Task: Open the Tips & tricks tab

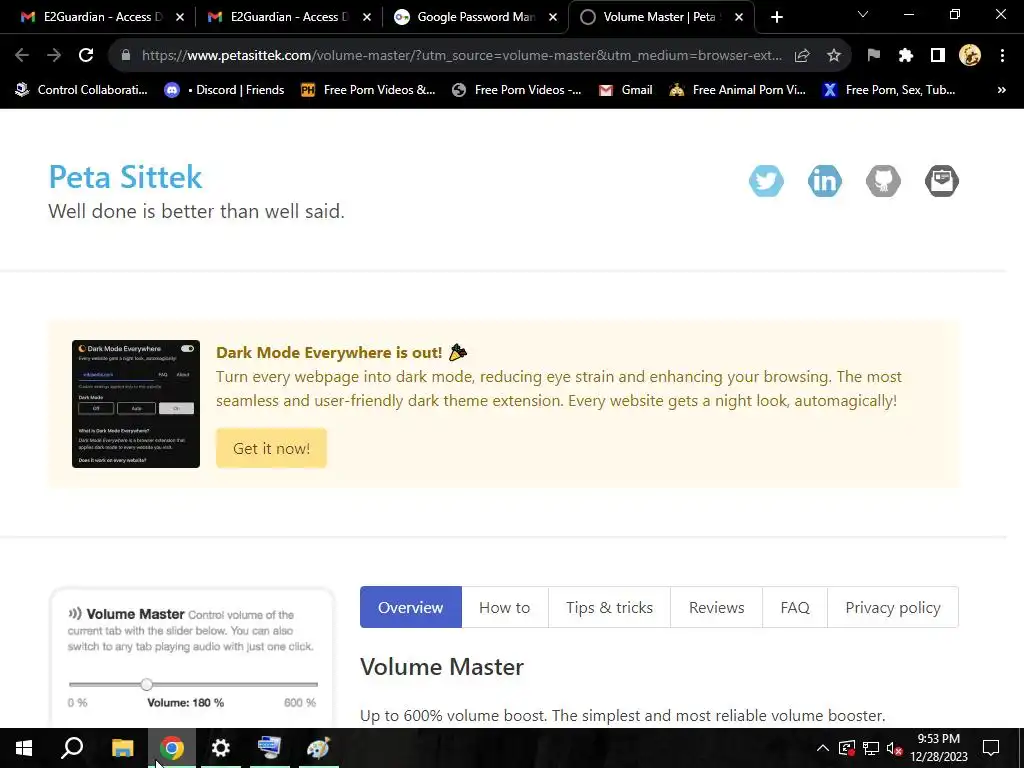Action: 609,607
